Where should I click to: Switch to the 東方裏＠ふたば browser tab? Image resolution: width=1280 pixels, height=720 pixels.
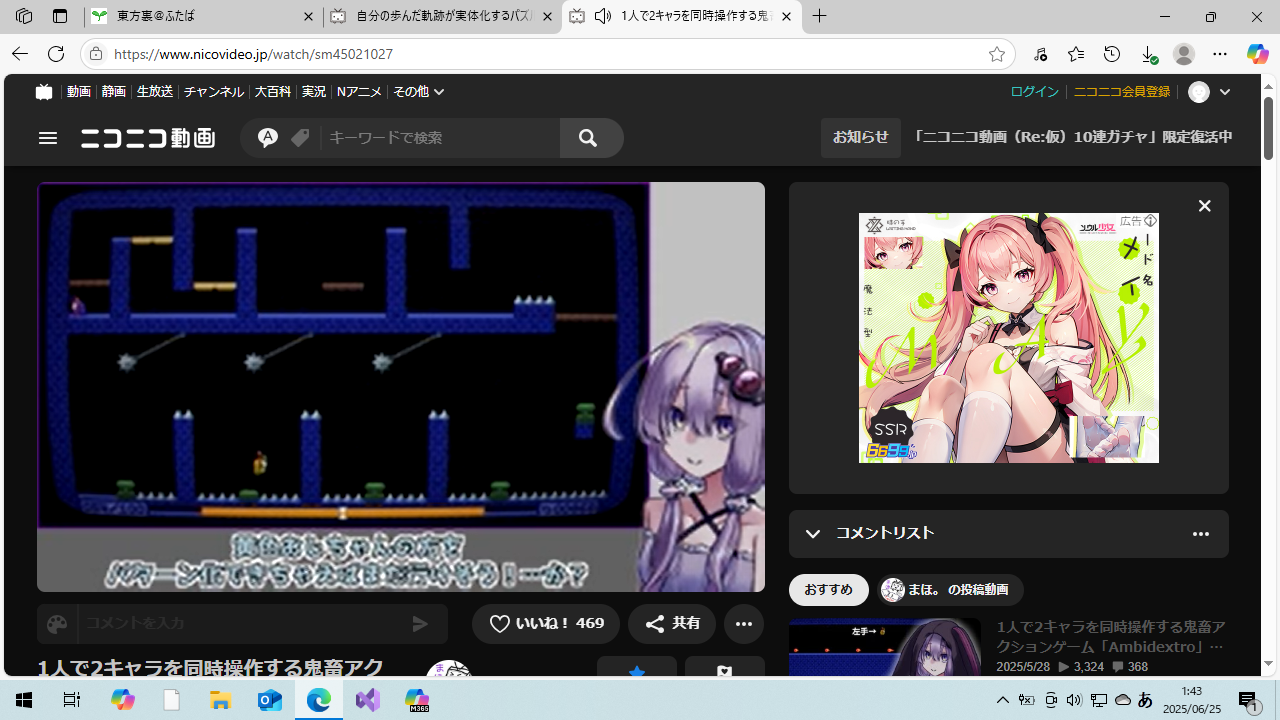point(203,17)
